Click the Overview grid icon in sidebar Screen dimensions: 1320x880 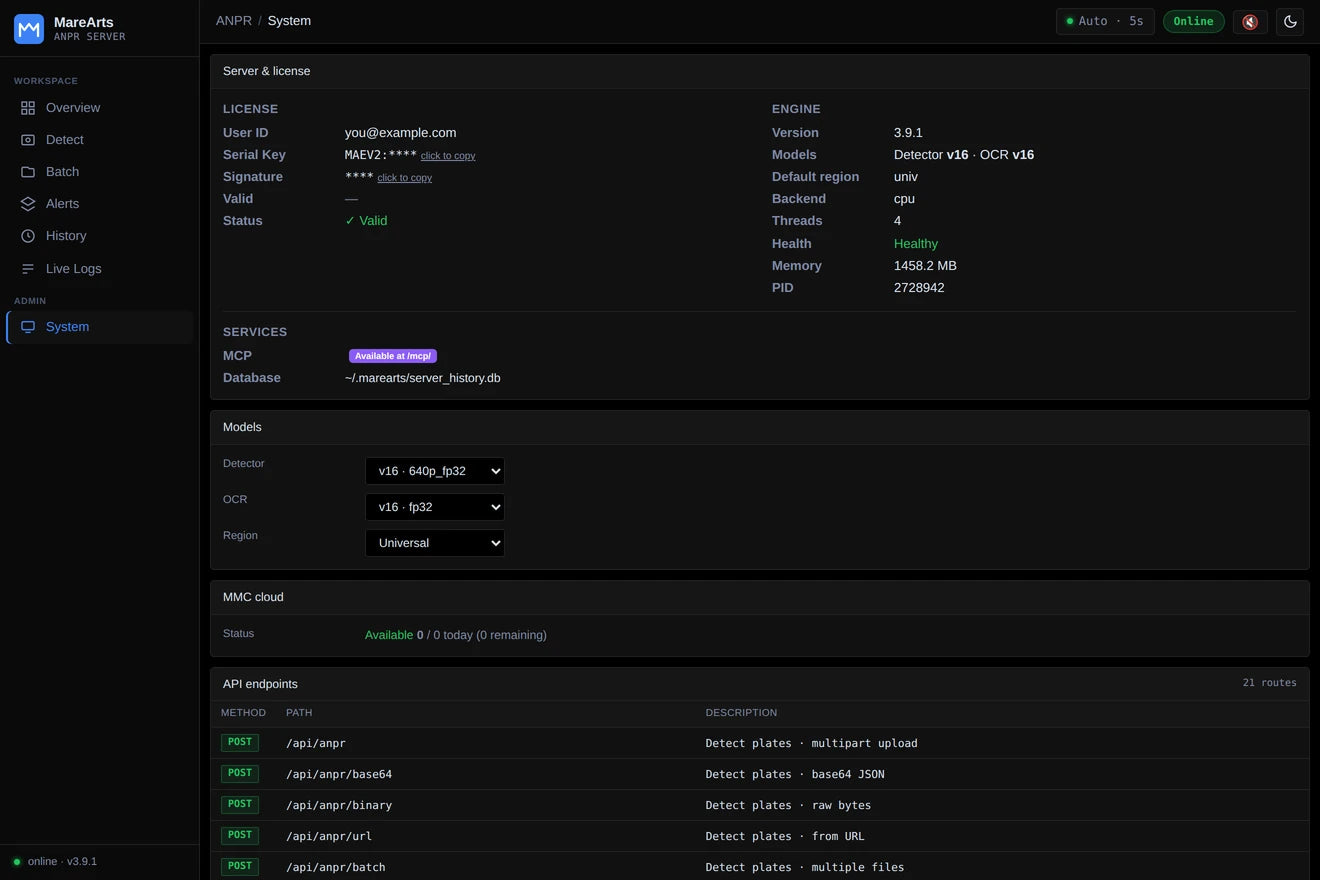click(x=28, y=108)
